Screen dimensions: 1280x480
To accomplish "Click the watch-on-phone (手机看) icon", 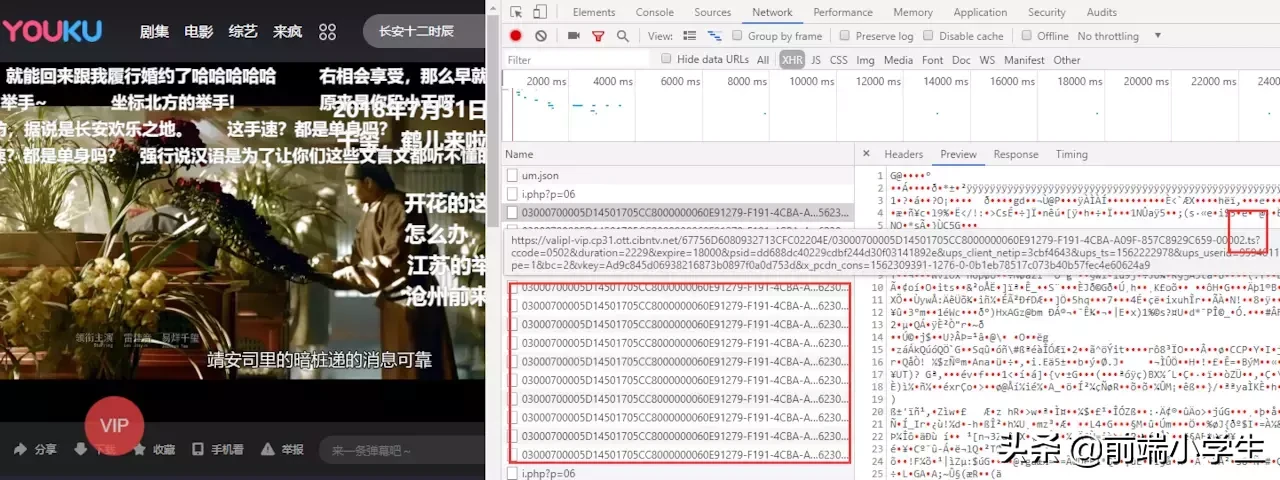I will 199,450.
